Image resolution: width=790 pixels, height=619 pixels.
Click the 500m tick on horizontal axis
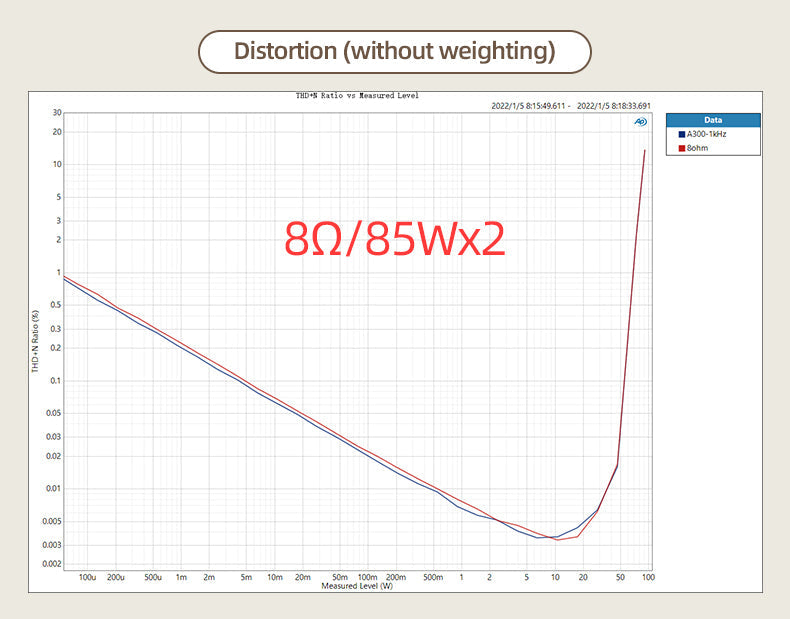click(x=433, y=577)
